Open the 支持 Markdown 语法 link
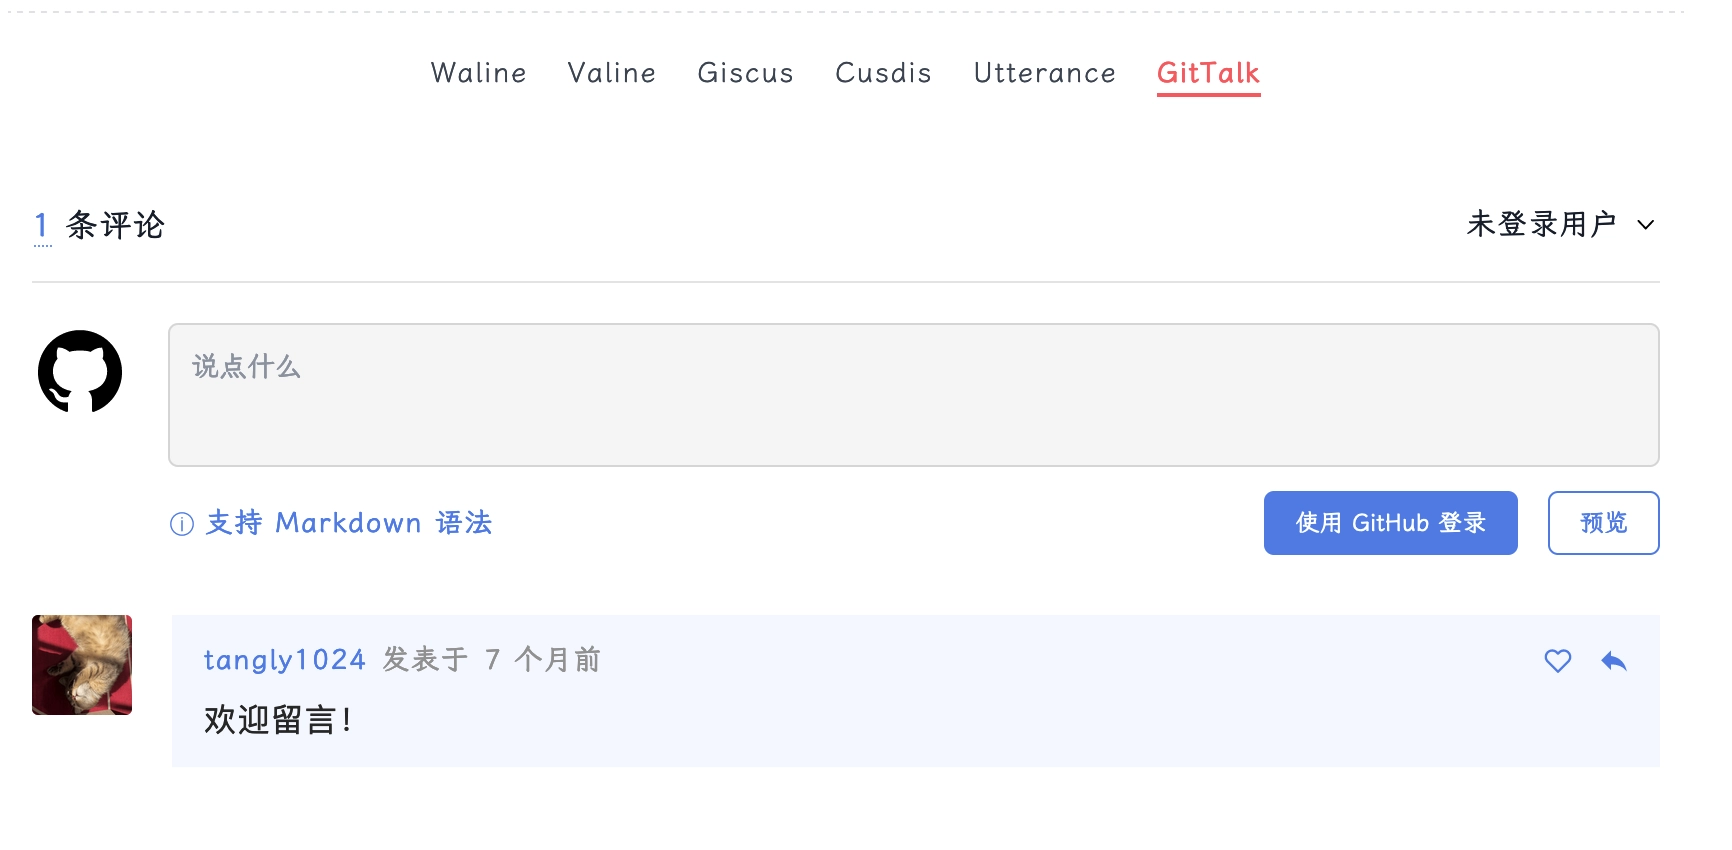The width and height of the screenshot is (1732, 850). pyautogui.click(x=349, y=523)
